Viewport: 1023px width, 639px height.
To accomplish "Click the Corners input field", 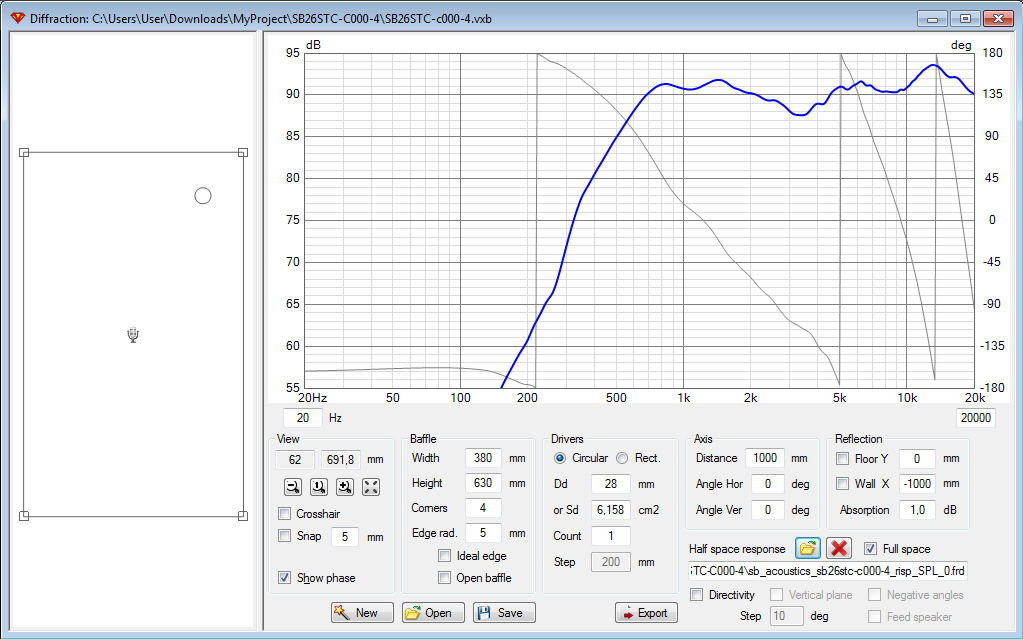I will click(x=483, y=508).
